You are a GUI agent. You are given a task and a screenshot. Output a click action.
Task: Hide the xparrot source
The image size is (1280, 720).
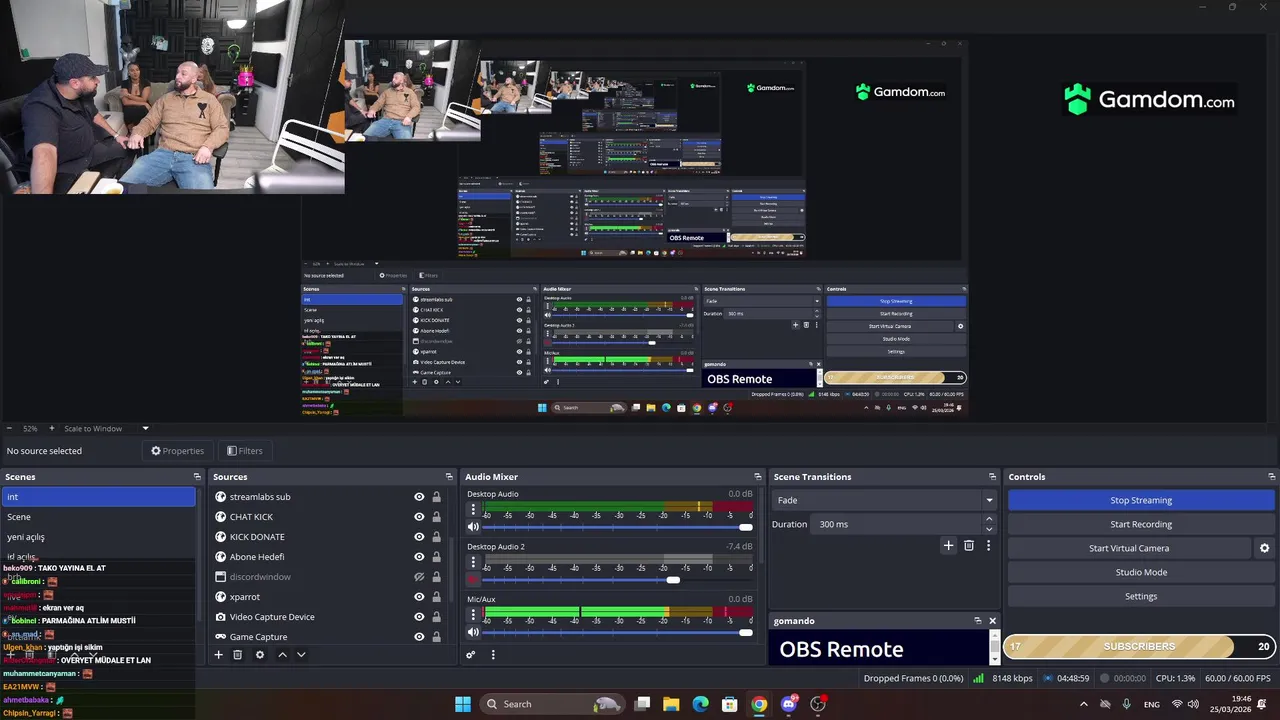[419, 597]
